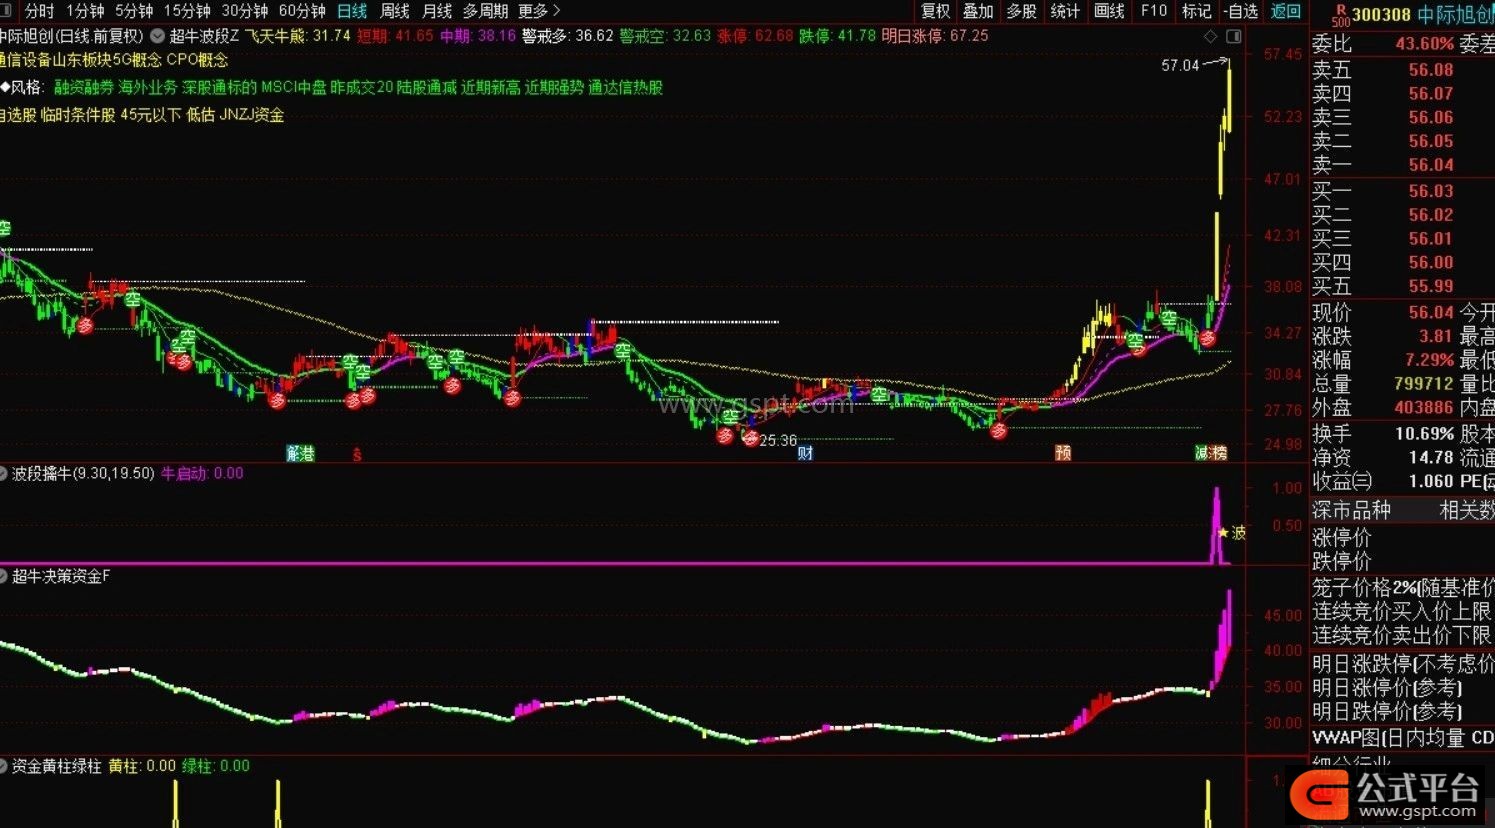1495x828 pixels.
Task: Click the star 波 signal icon
Action: (x=1230, y=533)
